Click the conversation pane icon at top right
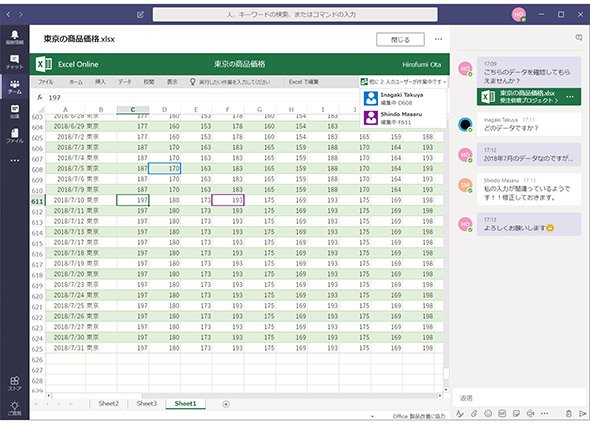The image size is (590, 424). (579, 37)
